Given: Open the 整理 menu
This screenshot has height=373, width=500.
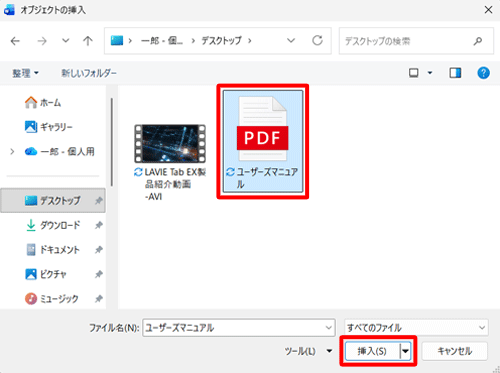Looking at the screenshot, I should point(25,73).
